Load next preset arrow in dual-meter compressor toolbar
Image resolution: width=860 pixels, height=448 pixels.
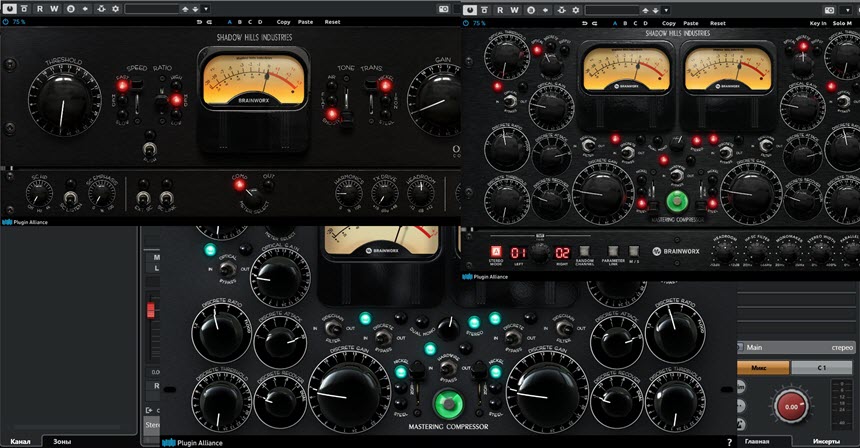tap(655, 10)
